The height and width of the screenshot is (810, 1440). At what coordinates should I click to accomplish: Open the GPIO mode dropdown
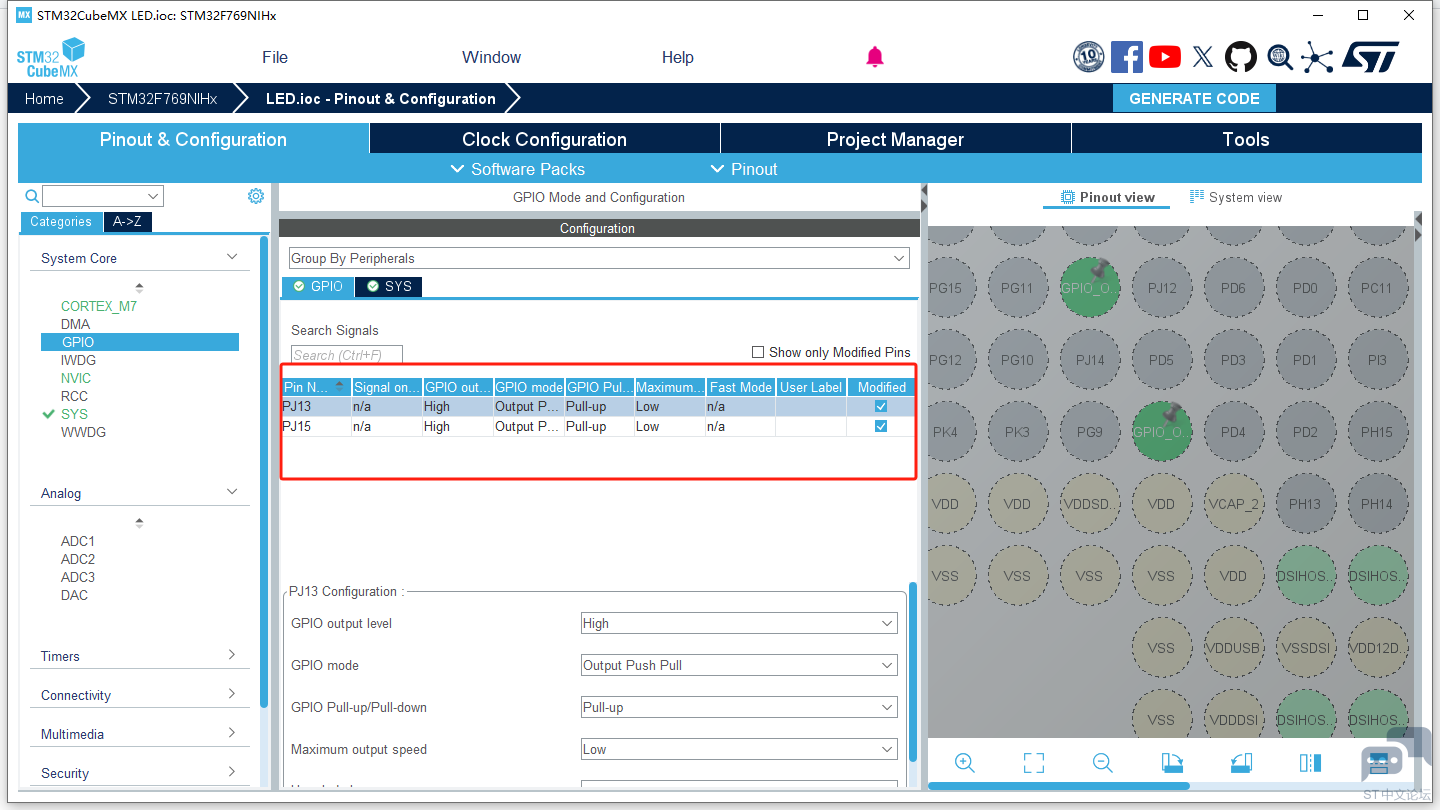(x=739, y=665)
